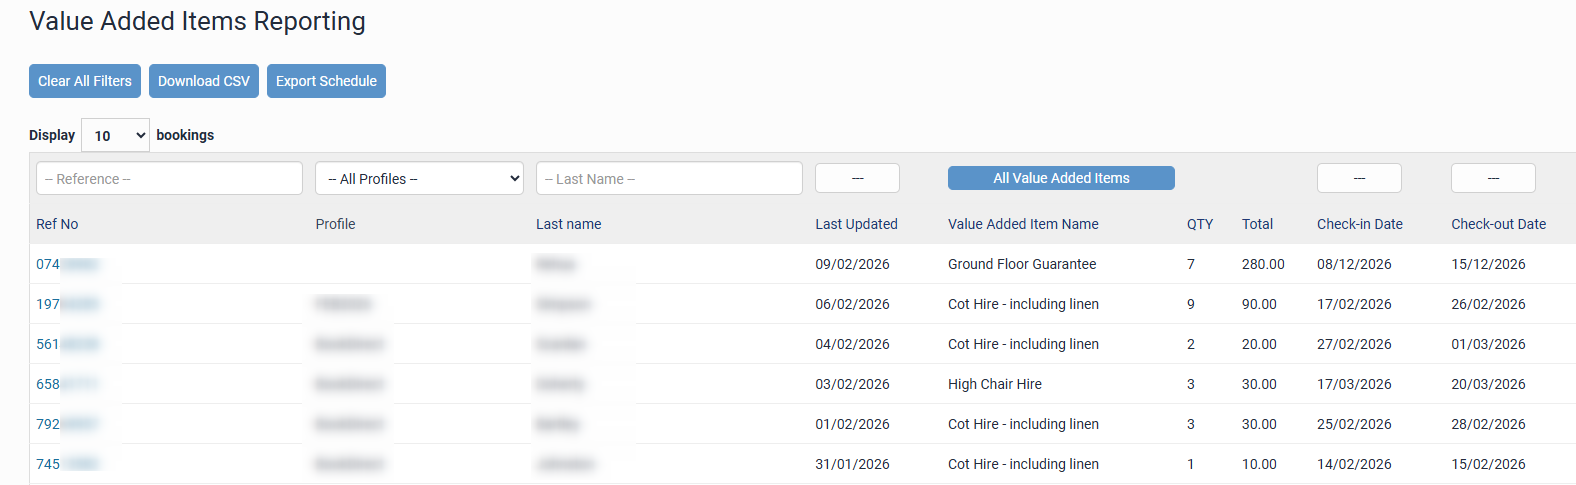Open booking reference starting with 561
Image resolution: width=1576 pixels, height=485 pixels.
pyautogui.click(x=66, y=344)
